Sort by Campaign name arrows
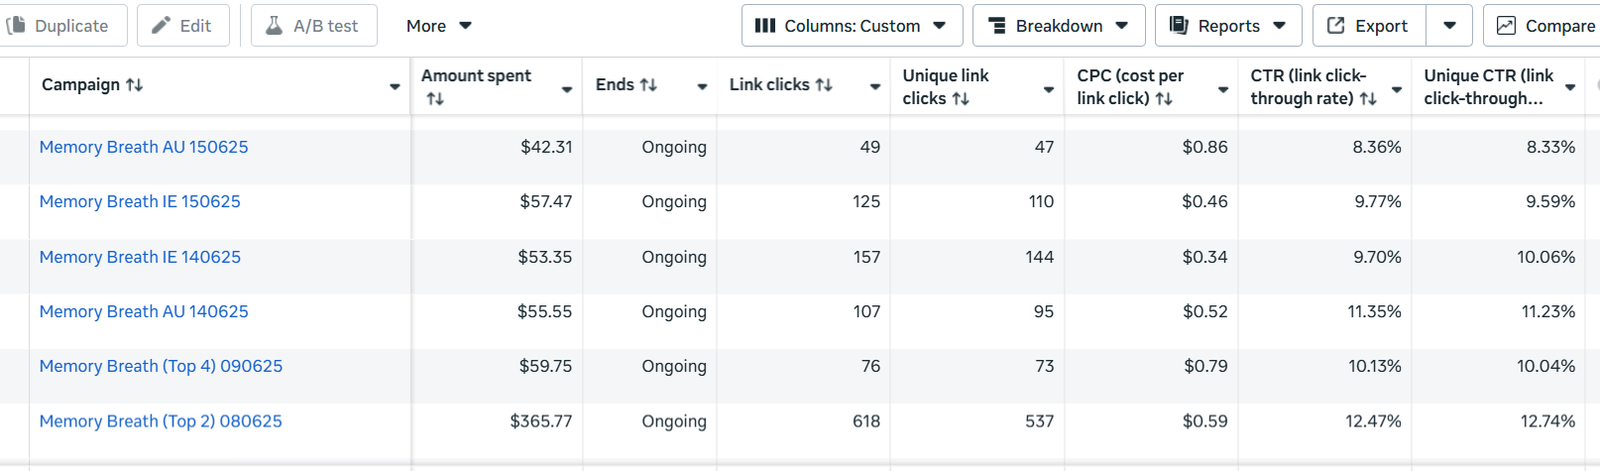The image size is (1600, 471). click(134, 85)
